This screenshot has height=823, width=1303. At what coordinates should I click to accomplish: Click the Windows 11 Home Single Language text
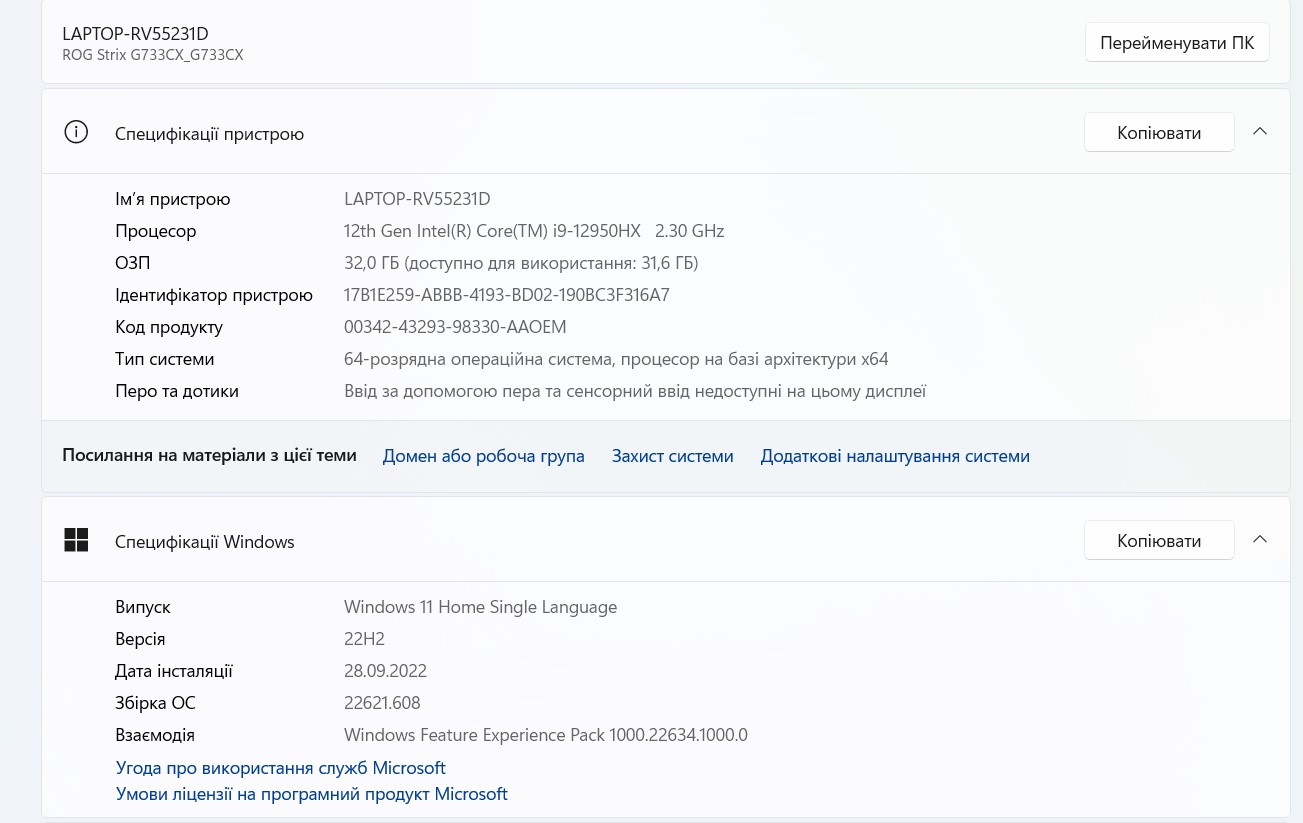[480, 607]
